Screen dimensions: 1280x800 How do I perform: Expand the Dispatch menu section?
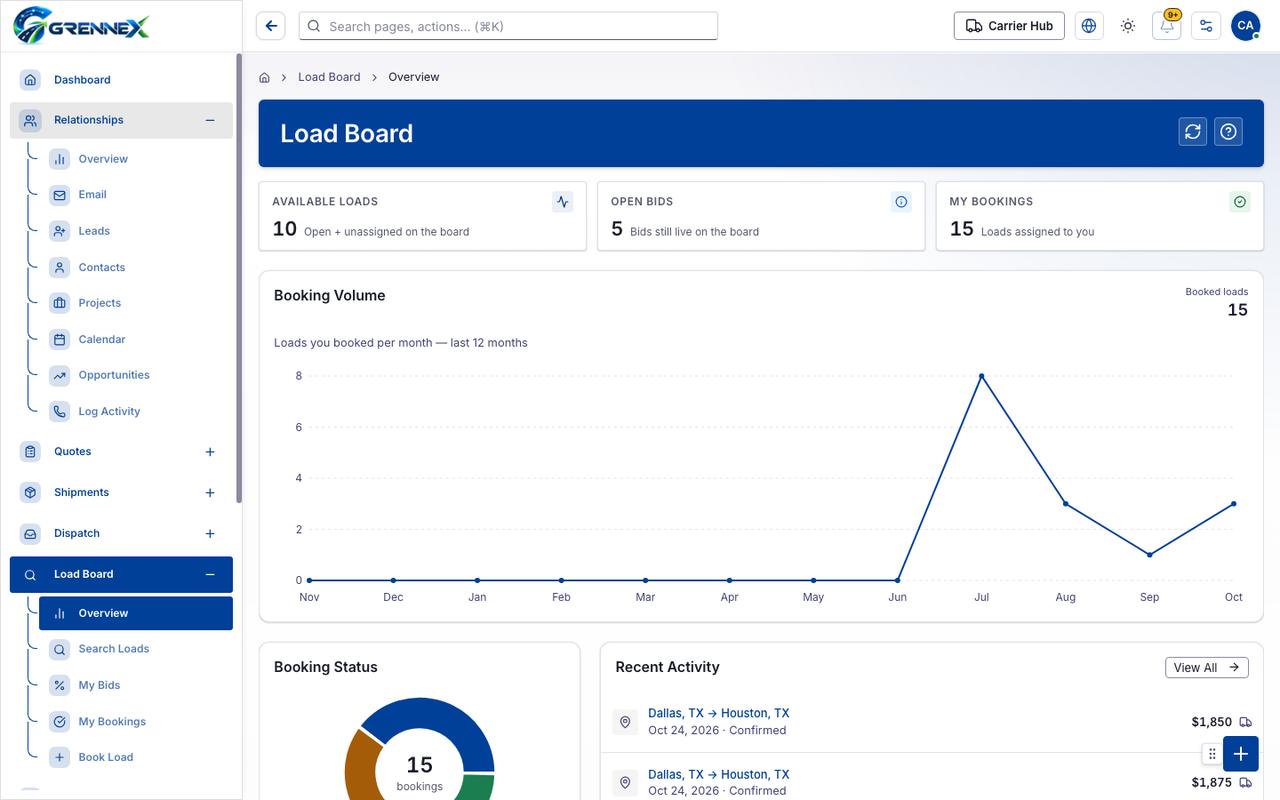(210, 534)
